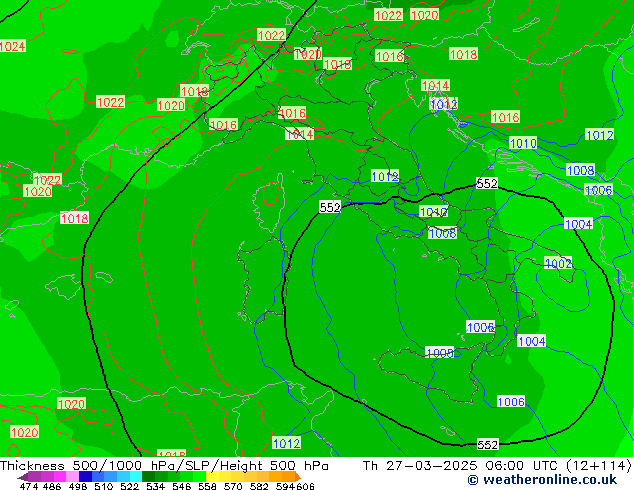Click the 486 legend value
This screenshot has height=490, width=634.
click(x=51, y=486)
